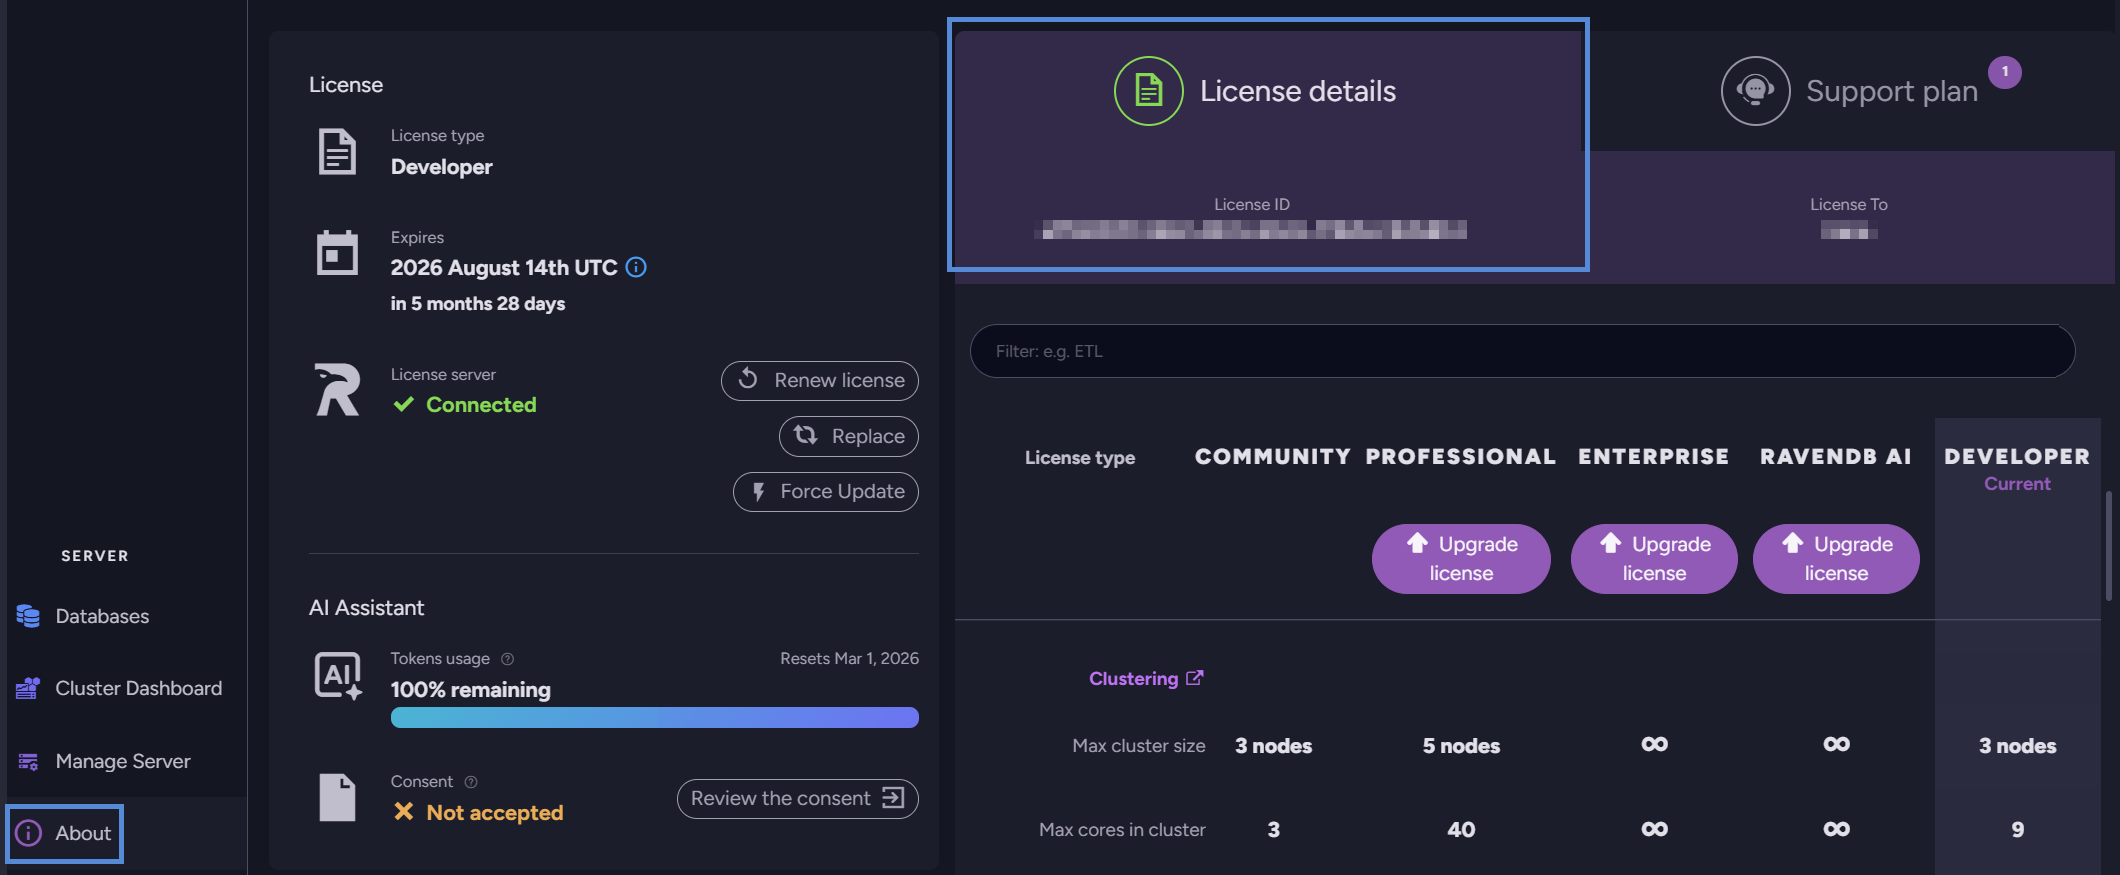This screenshot has height=875, width=2120.
Task: Click the Max cores in cluster label
Action: pyautogui.click(x=1122, y=830)
